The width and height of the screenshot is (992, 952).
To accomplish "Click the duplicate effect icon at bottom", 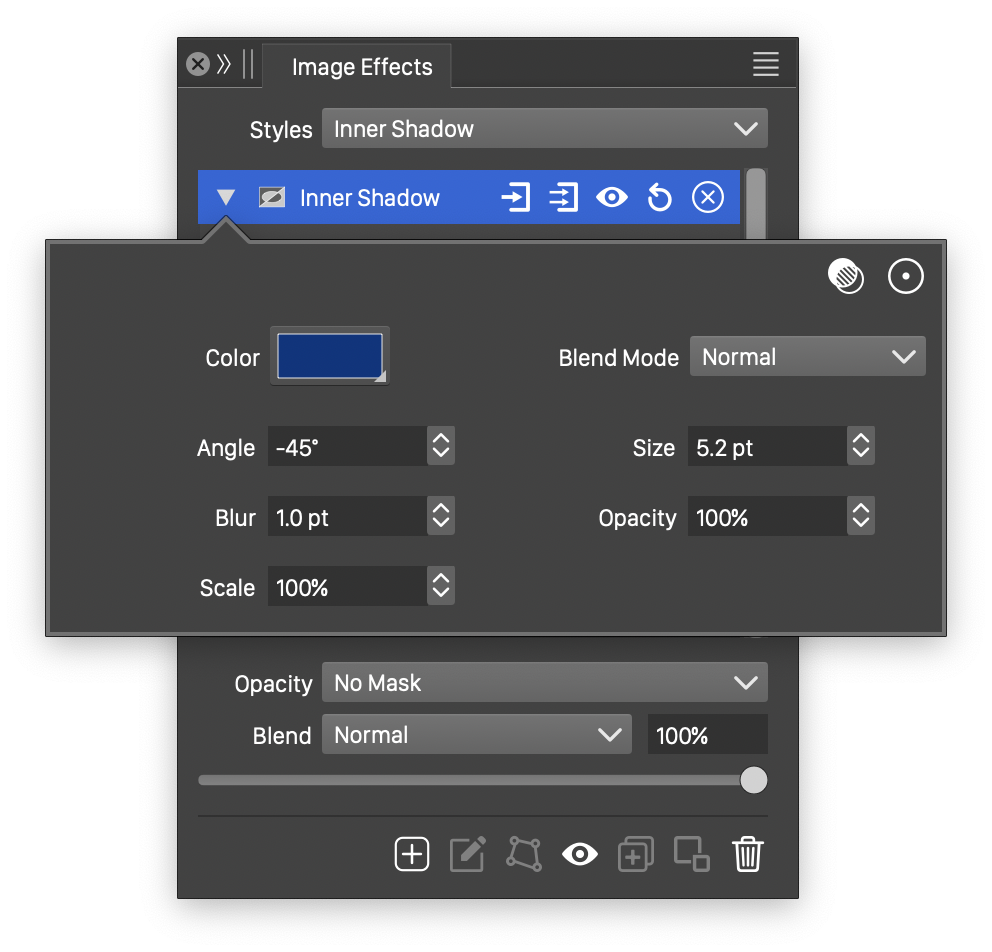I will click(x=636, y=855).
